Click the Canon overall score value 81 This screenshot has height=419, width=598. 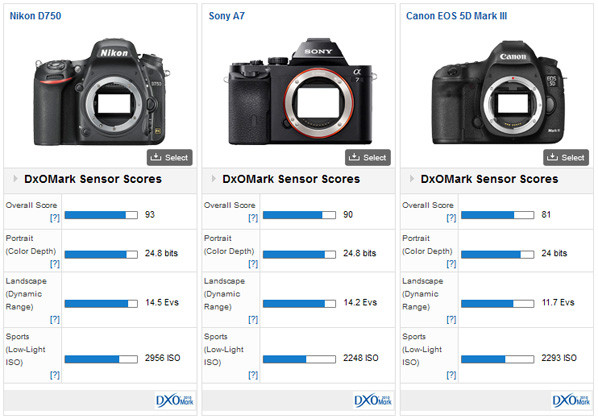click(x=546, y=215)
